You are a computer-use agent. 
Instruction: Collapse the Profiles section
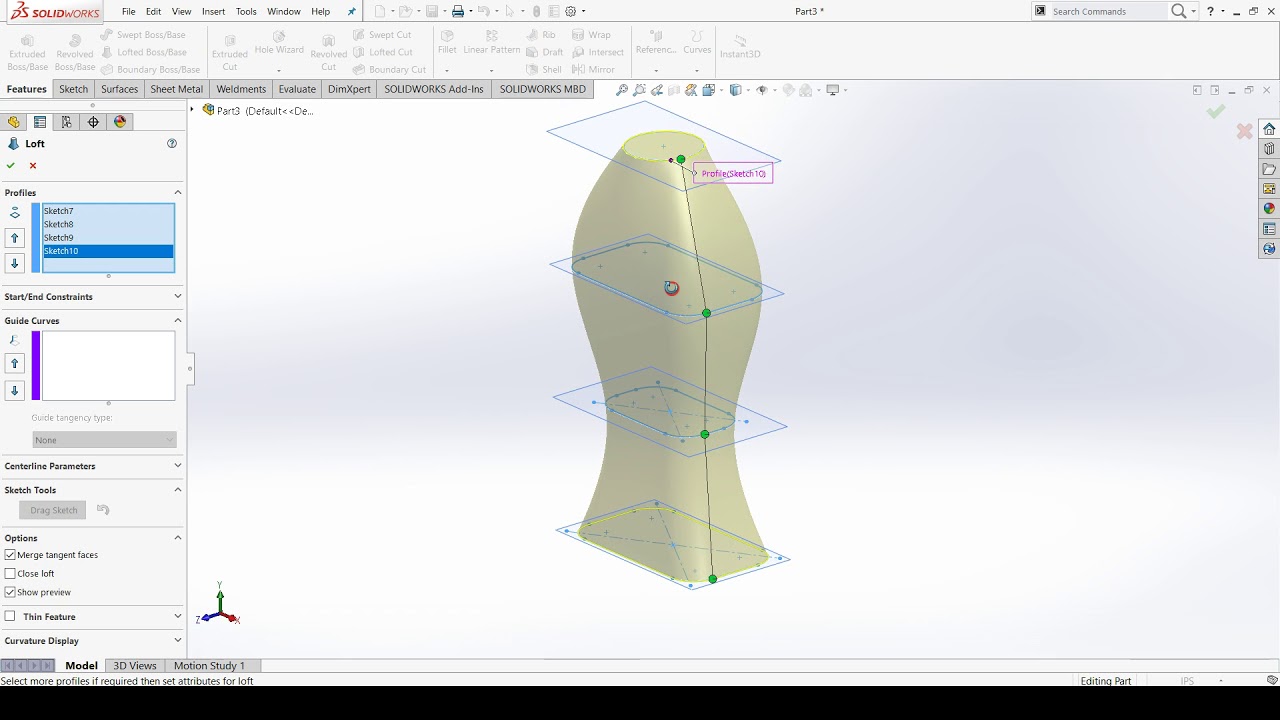[x=178, y=193]
